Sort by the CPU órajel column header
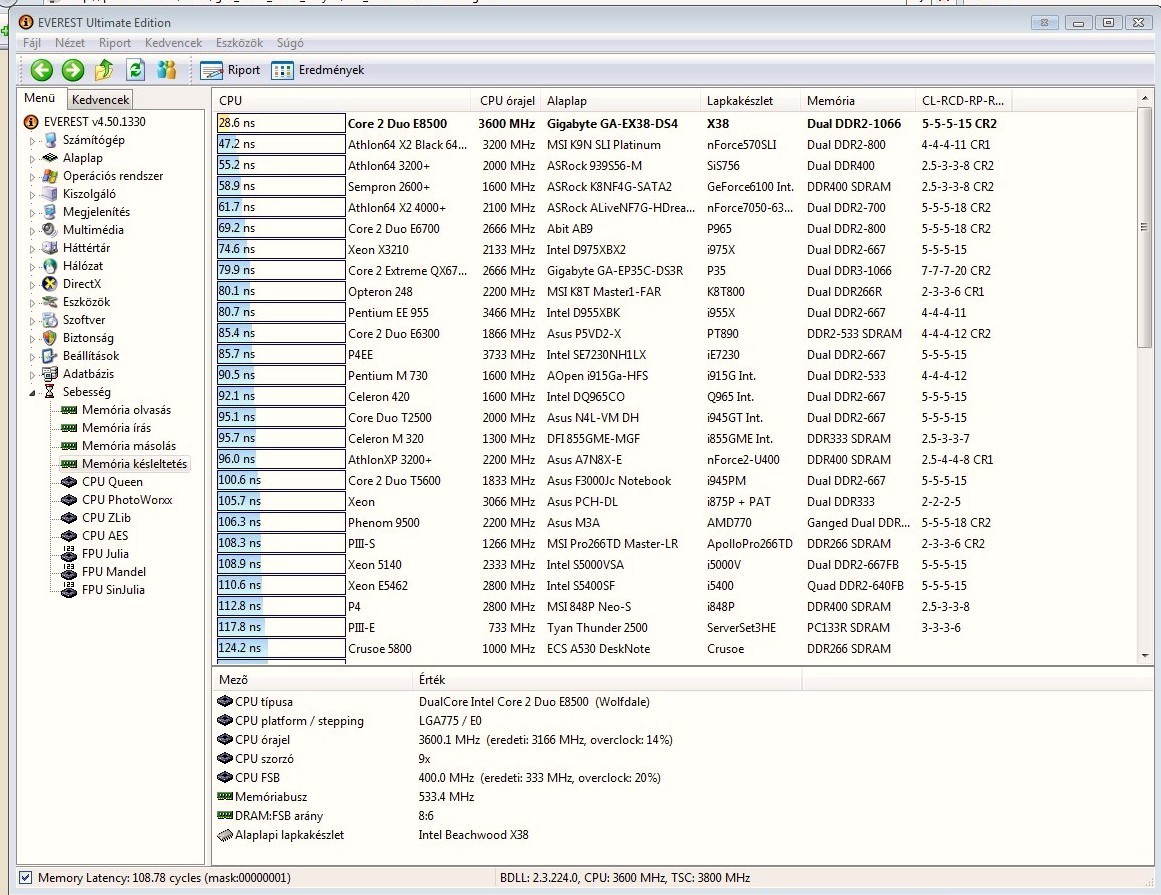Viewport: 1161px width, 895px height. [x=505, y=101]
